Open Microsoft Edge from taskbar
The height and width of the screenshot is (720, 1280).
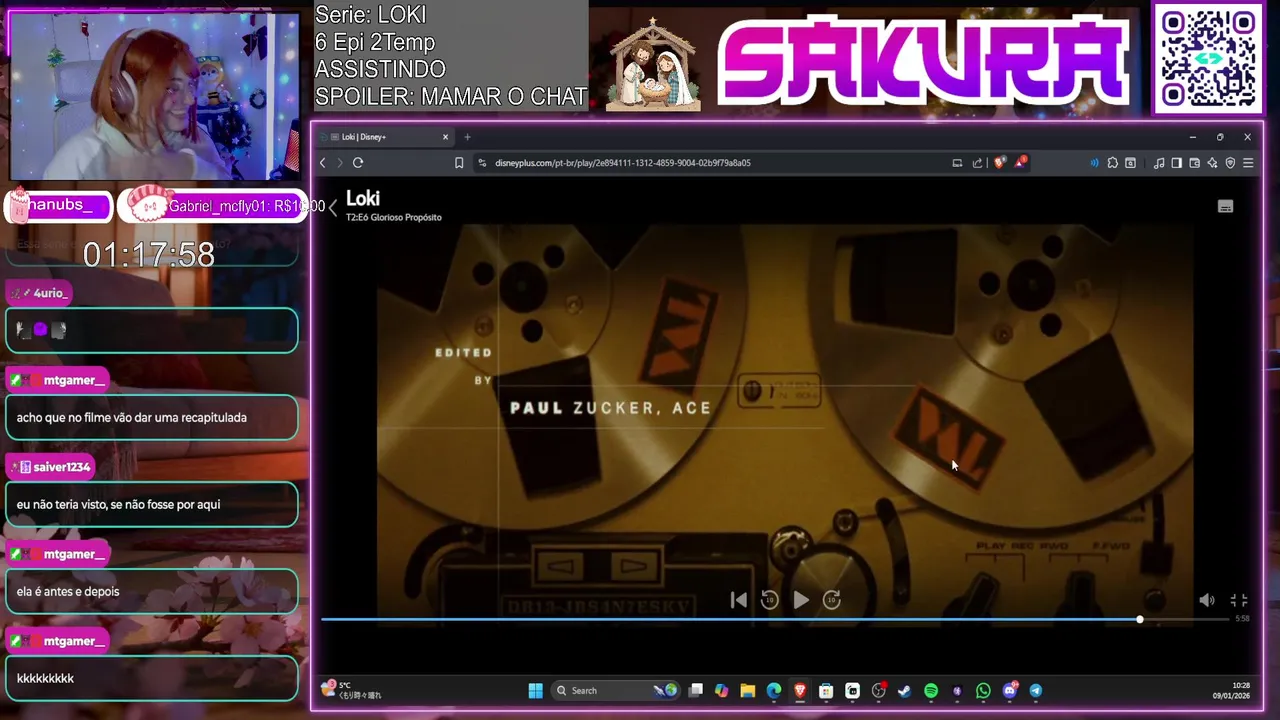click(774, 691)
